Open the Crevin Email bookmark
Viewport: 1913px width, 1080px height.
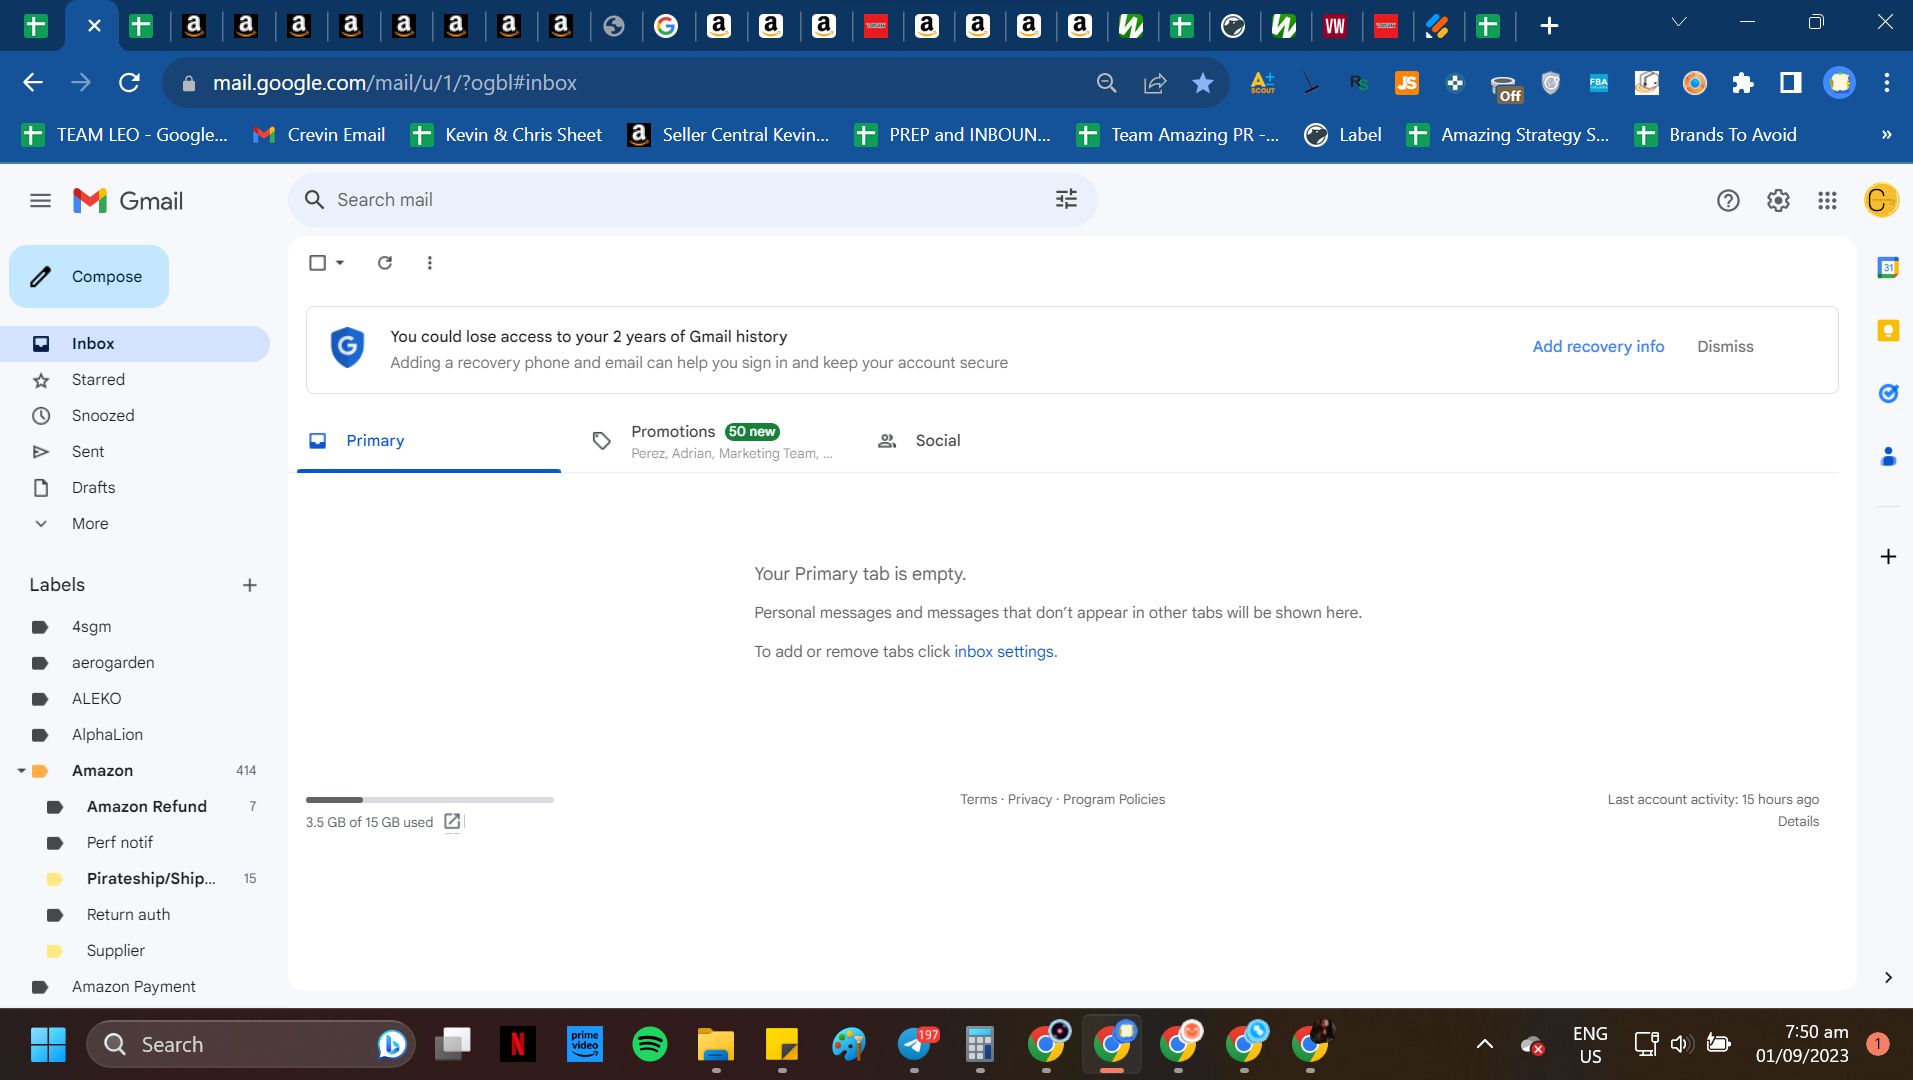click(x=319, y=135)
